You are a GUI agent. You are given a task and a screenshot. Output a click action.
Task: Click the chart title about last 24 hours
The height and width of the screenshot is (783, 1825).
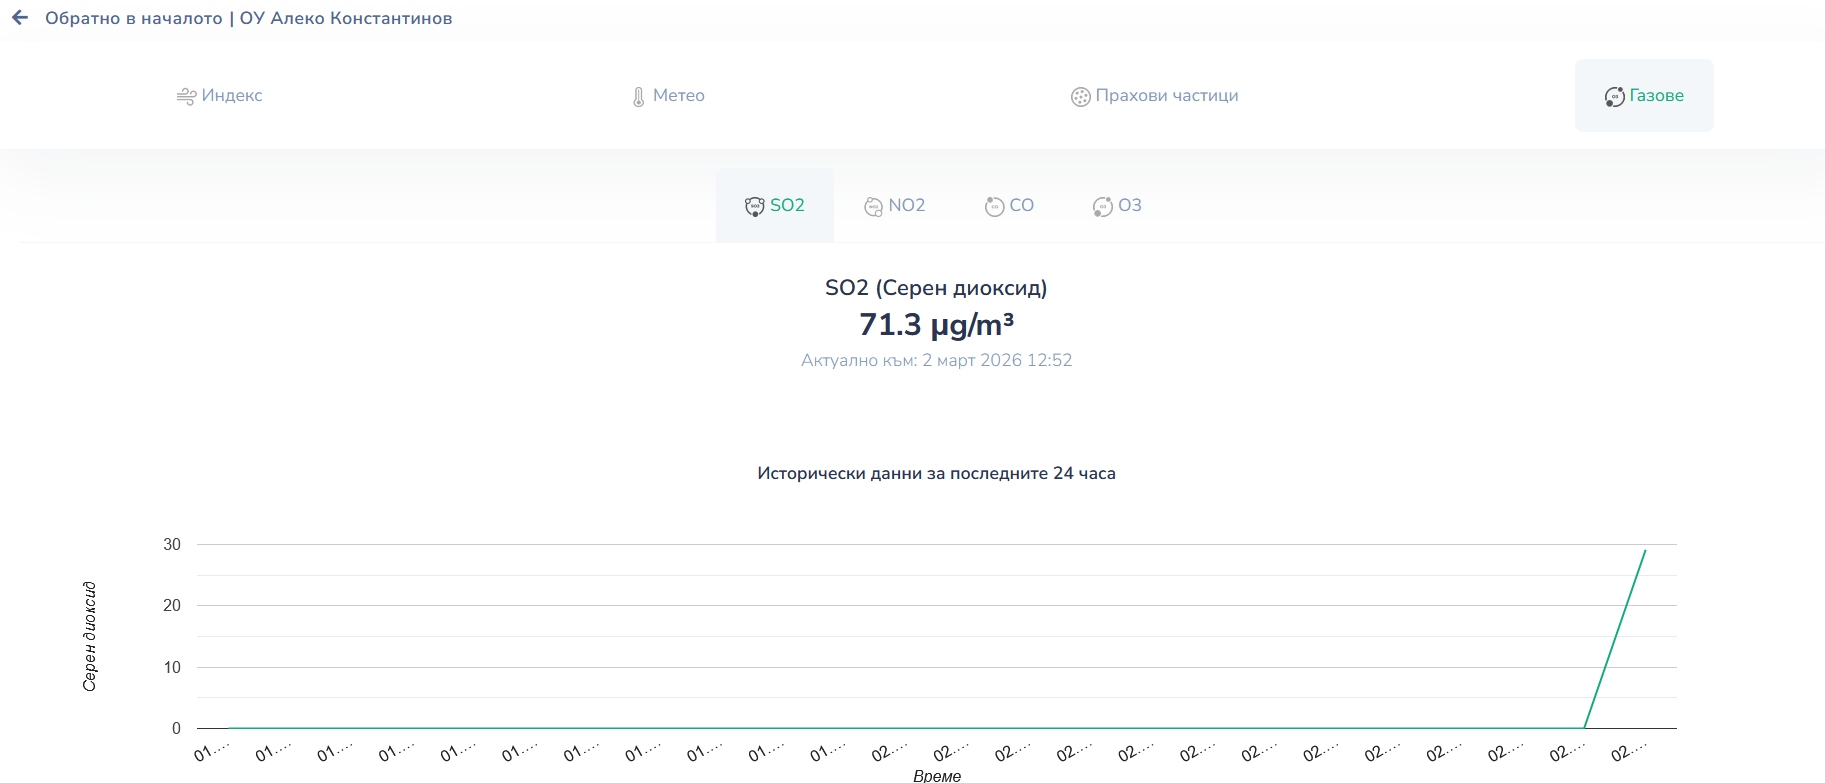(x=936, y=474)
